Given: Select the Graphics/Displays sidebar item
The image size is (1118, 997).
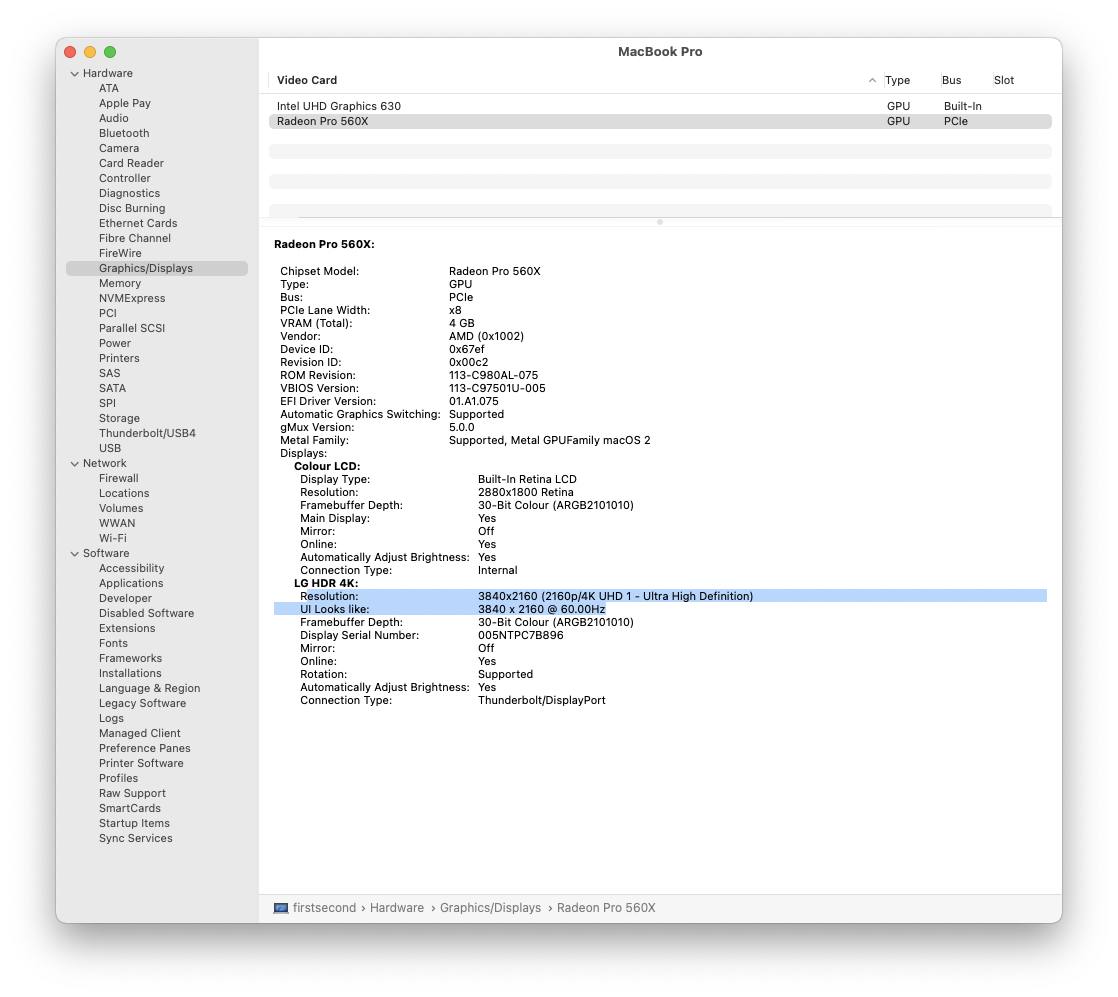Looking at the screenshot, I should pos(157,268).
